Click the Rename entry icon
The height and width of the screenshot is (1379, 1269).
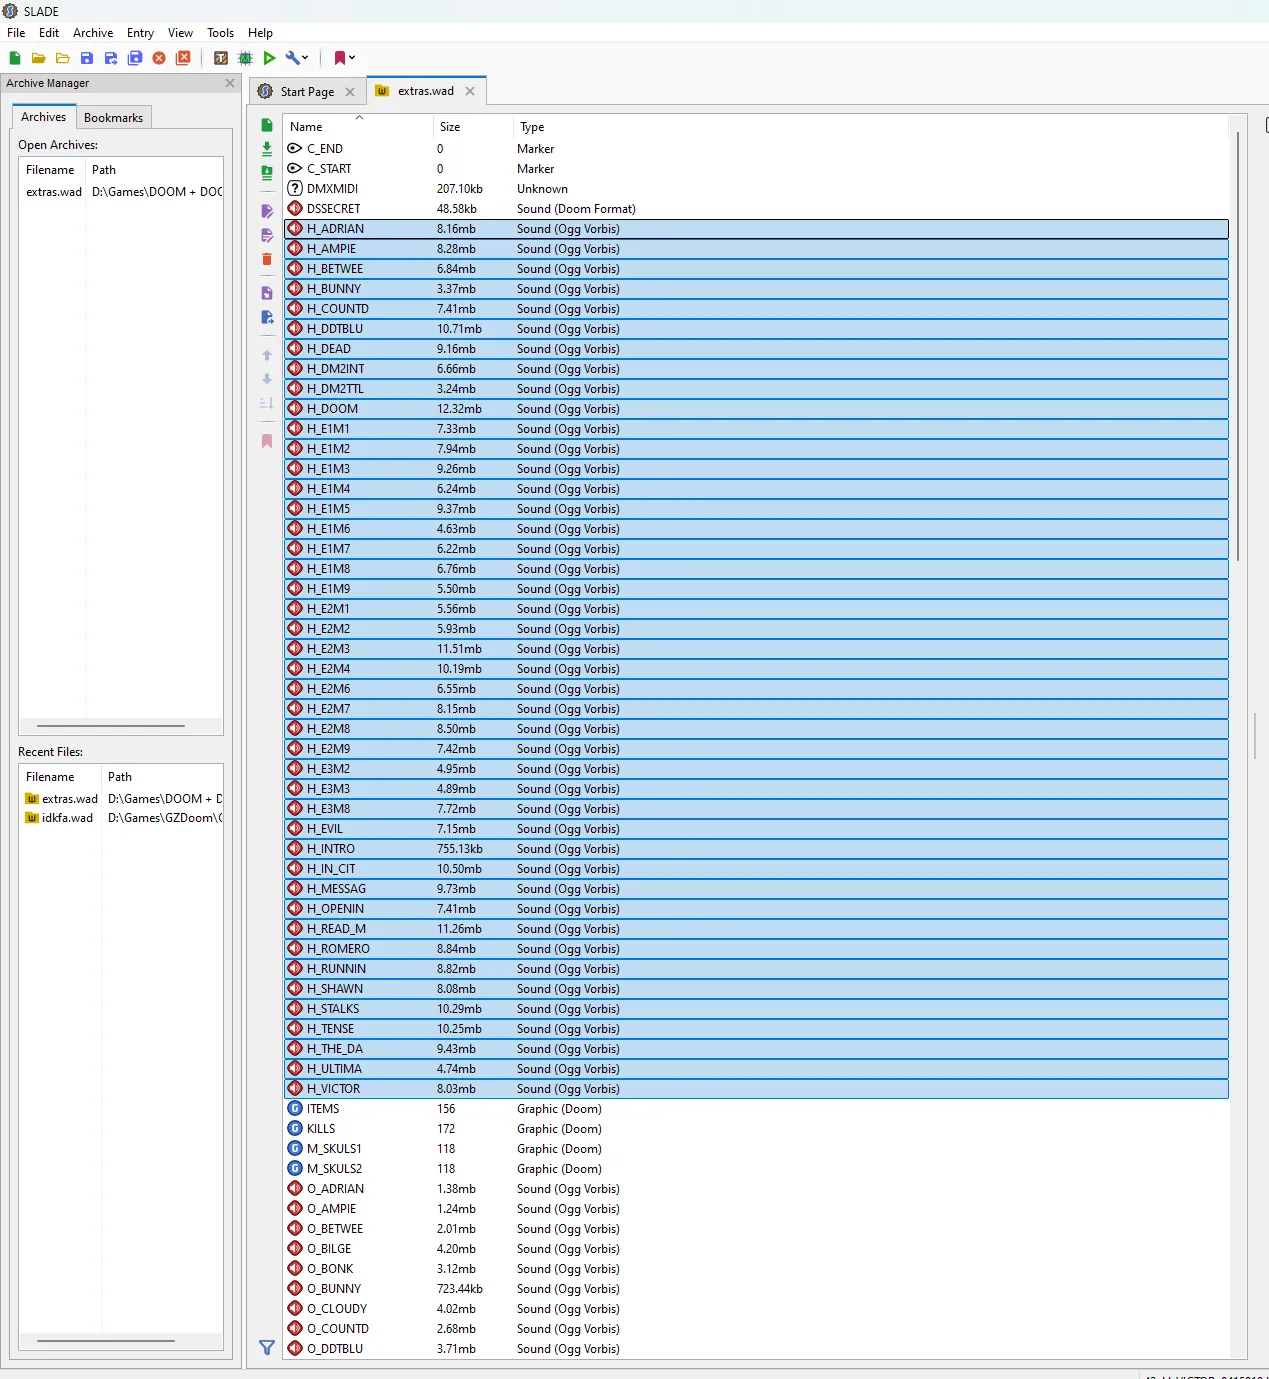267,212
